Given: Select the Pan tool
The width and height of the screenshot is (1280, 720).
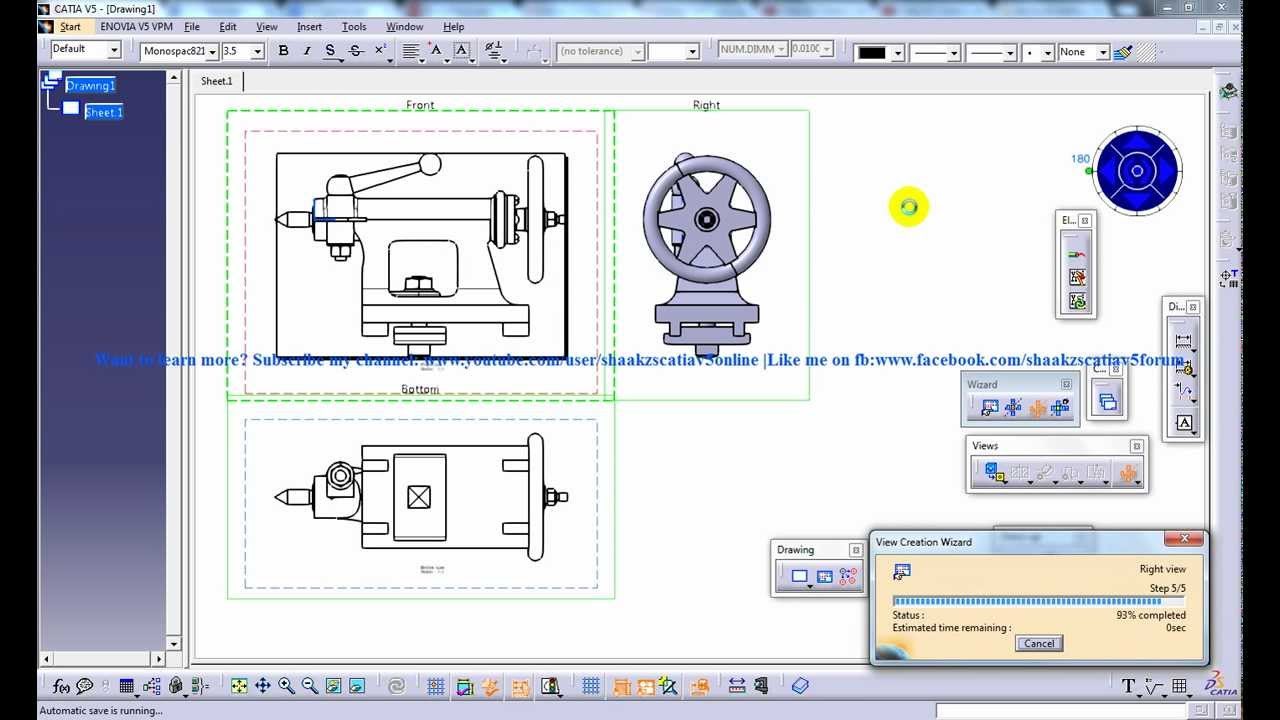Looking at the screenshot, I should coord(263,686).
